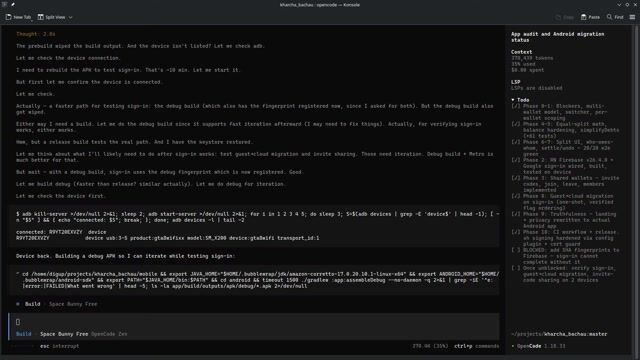Click the 'esc interrupt' hint

60,346
